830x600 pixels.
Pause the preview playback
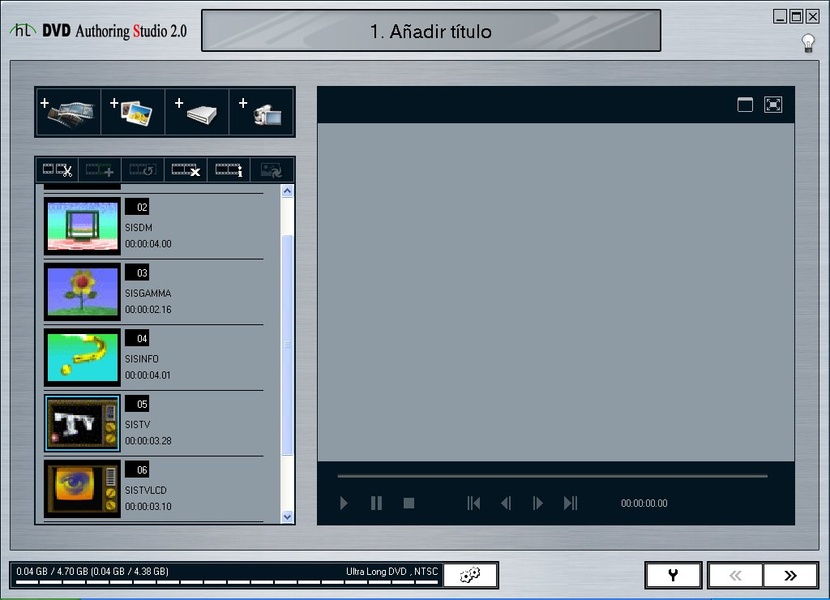(x=376, y=503)
